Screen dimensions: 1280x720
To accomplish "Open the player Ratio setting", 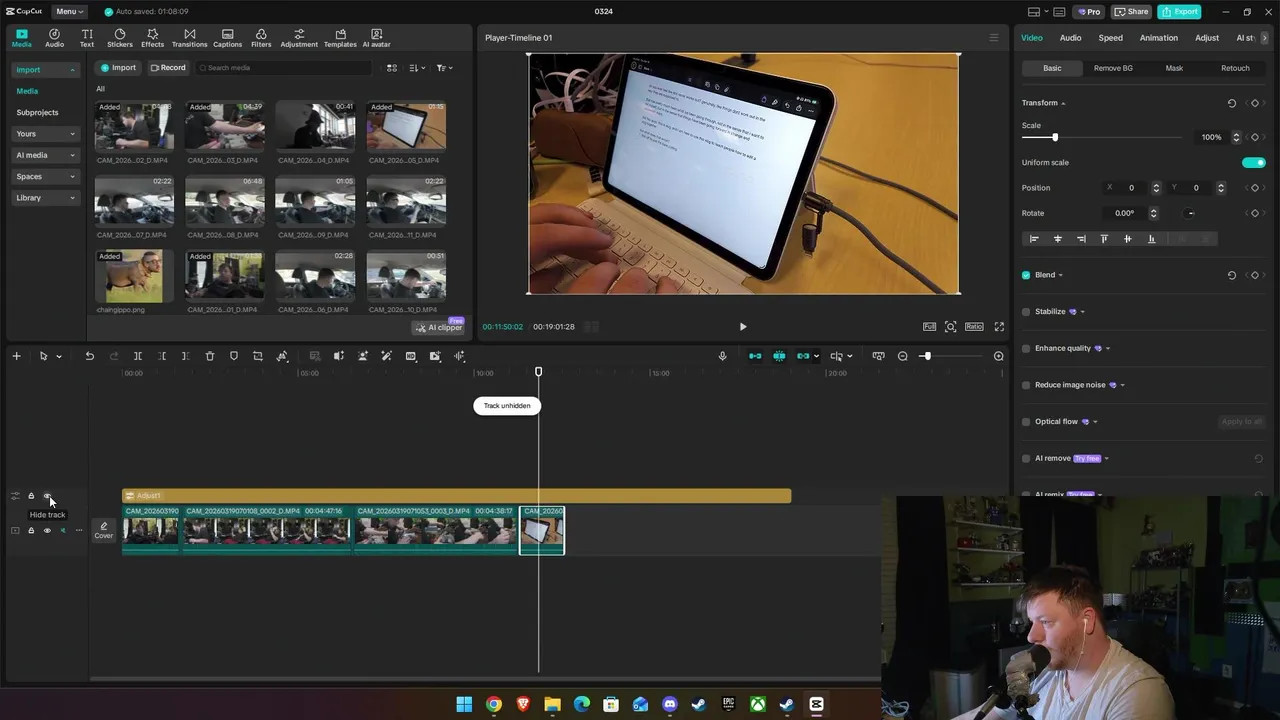I will click(974, 327).
